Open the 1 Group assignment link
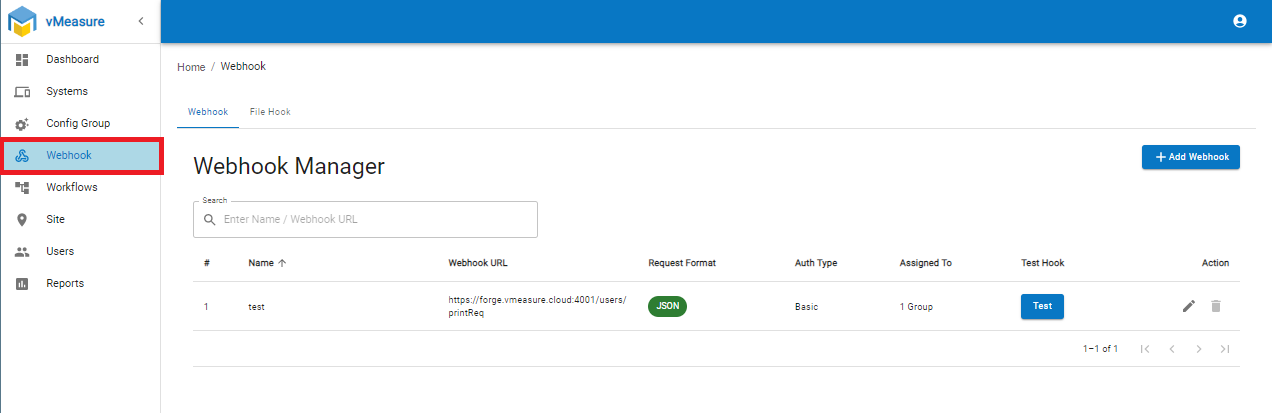 pyautogui.click(x=915, y=307)
